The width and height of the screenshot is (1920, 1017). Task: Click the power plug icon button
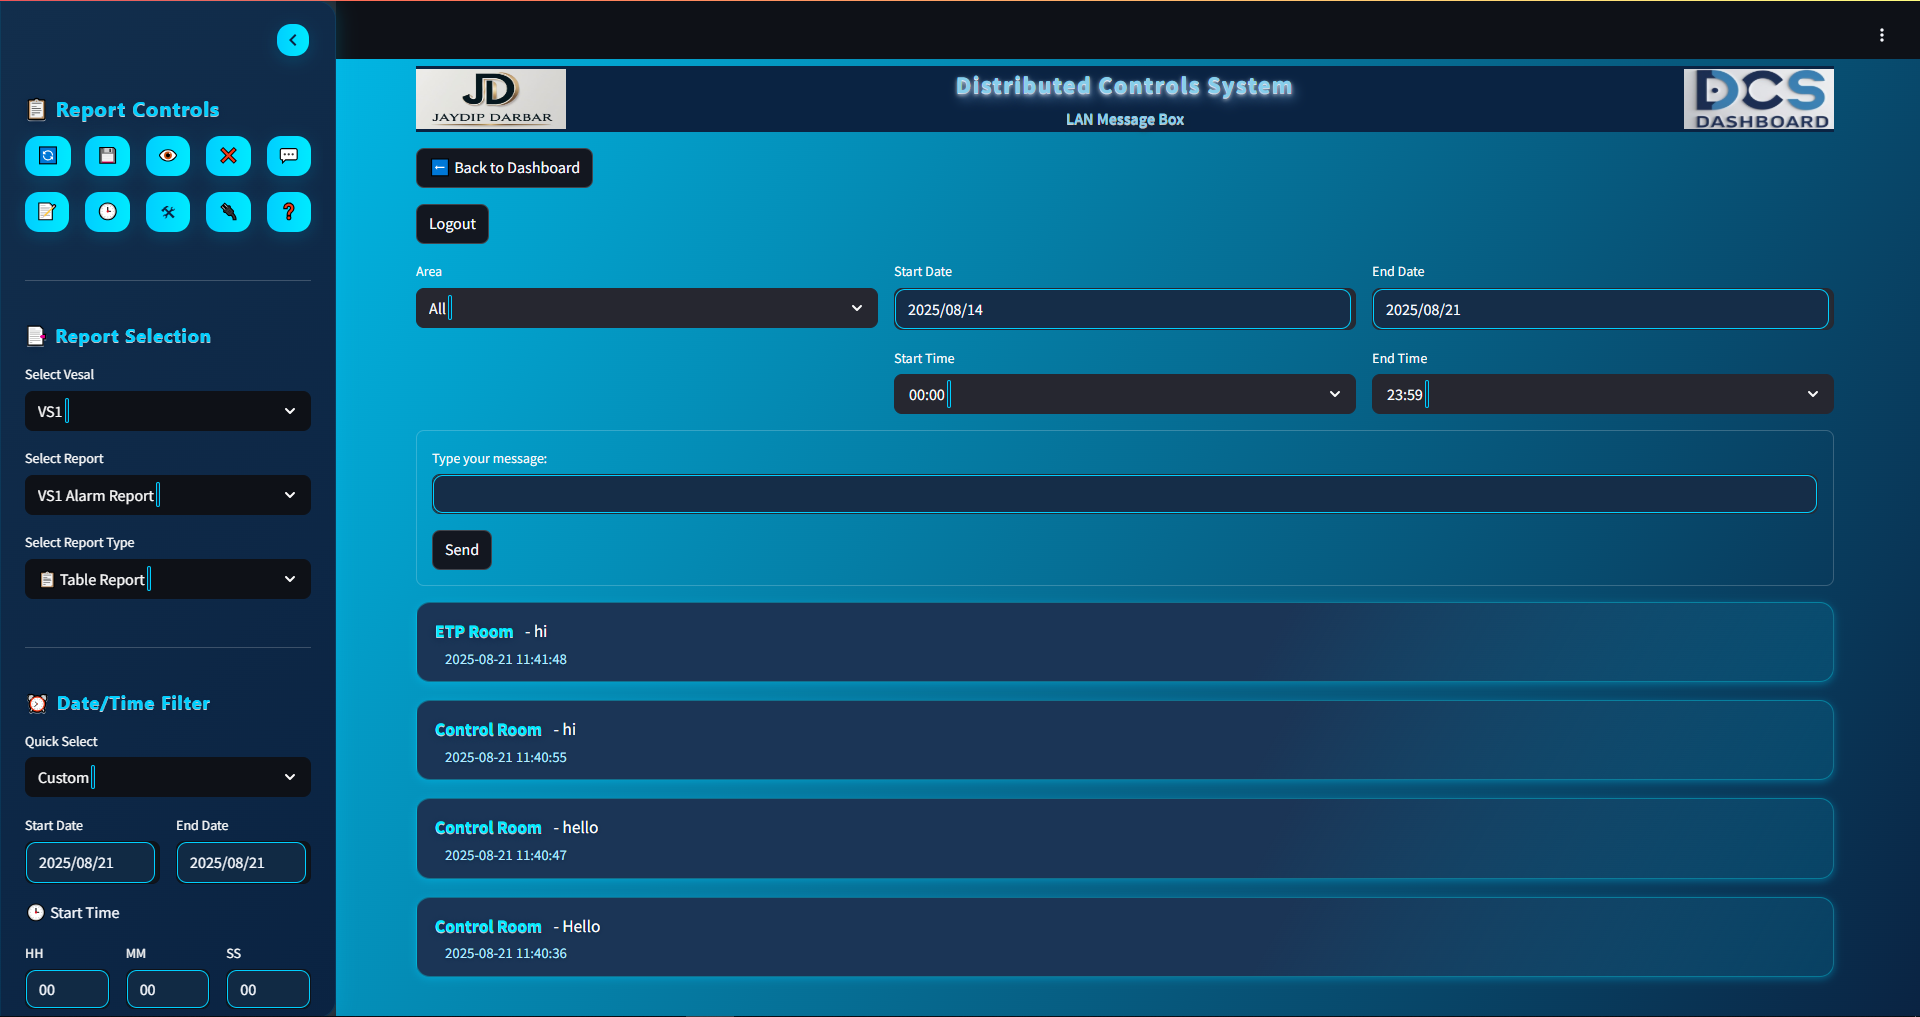(x=228, y=212)
